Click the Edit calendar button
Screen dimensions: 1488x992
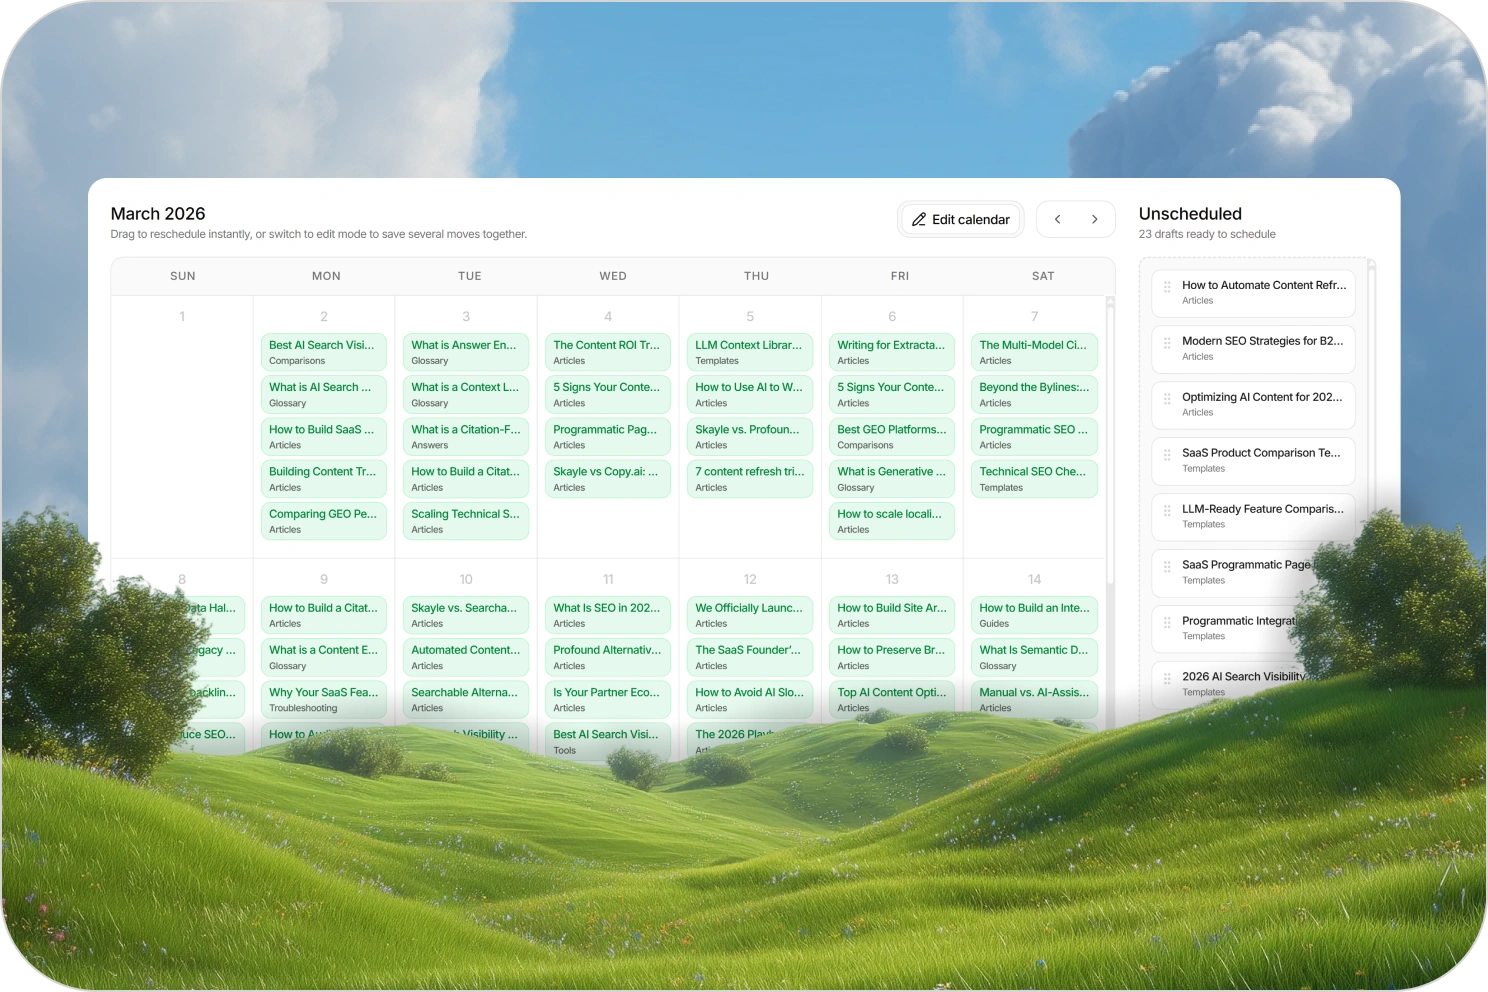tap(960, 219)
